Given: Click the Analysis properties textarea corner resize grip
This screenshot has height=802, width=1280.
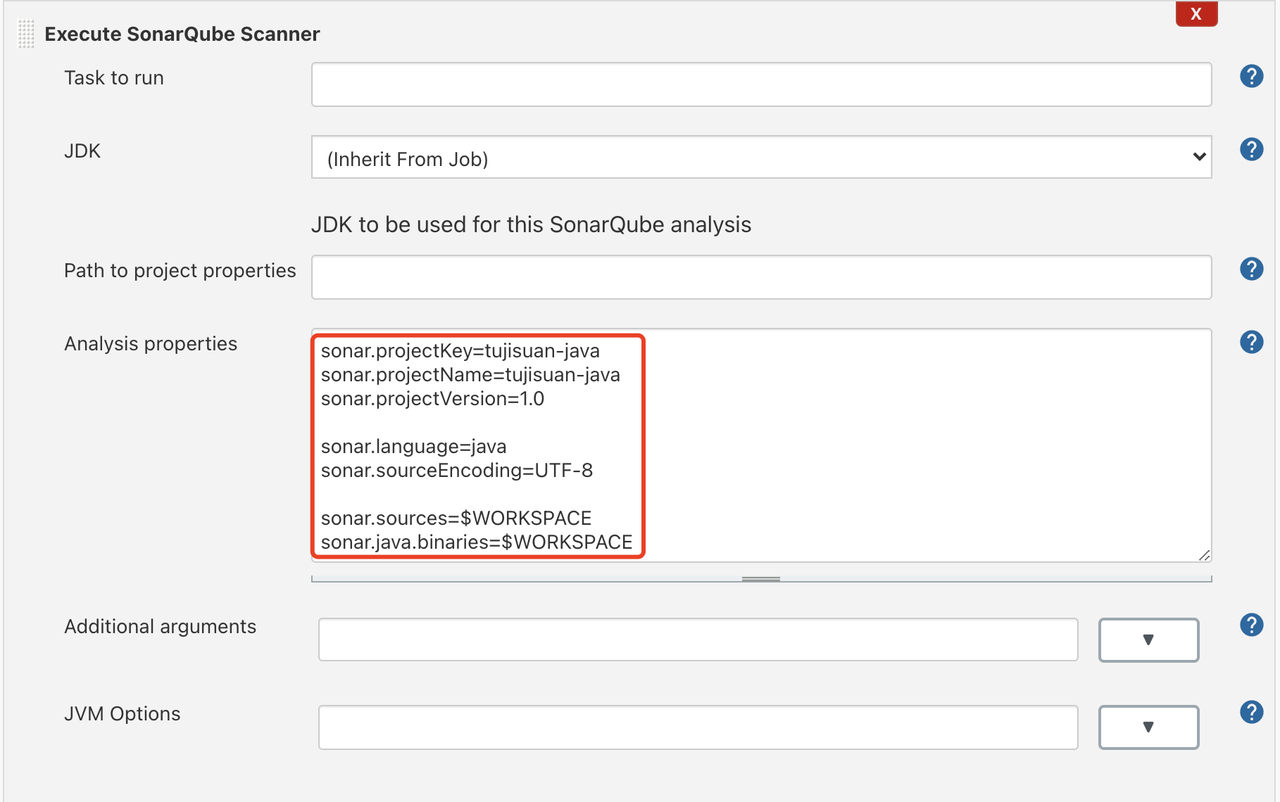Looking at the screenshot, I should click(1204, 555).
